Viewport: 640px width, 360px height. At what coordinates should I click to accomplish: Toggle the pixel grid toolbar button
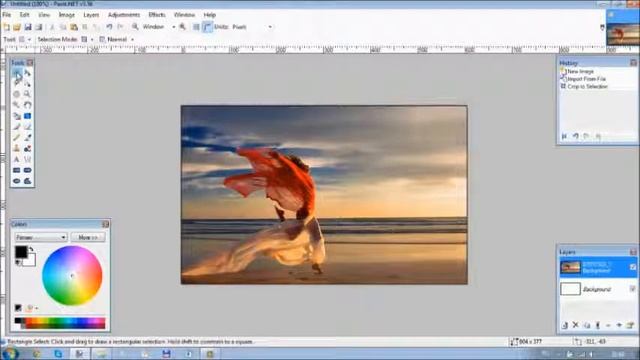coord(196,27)
